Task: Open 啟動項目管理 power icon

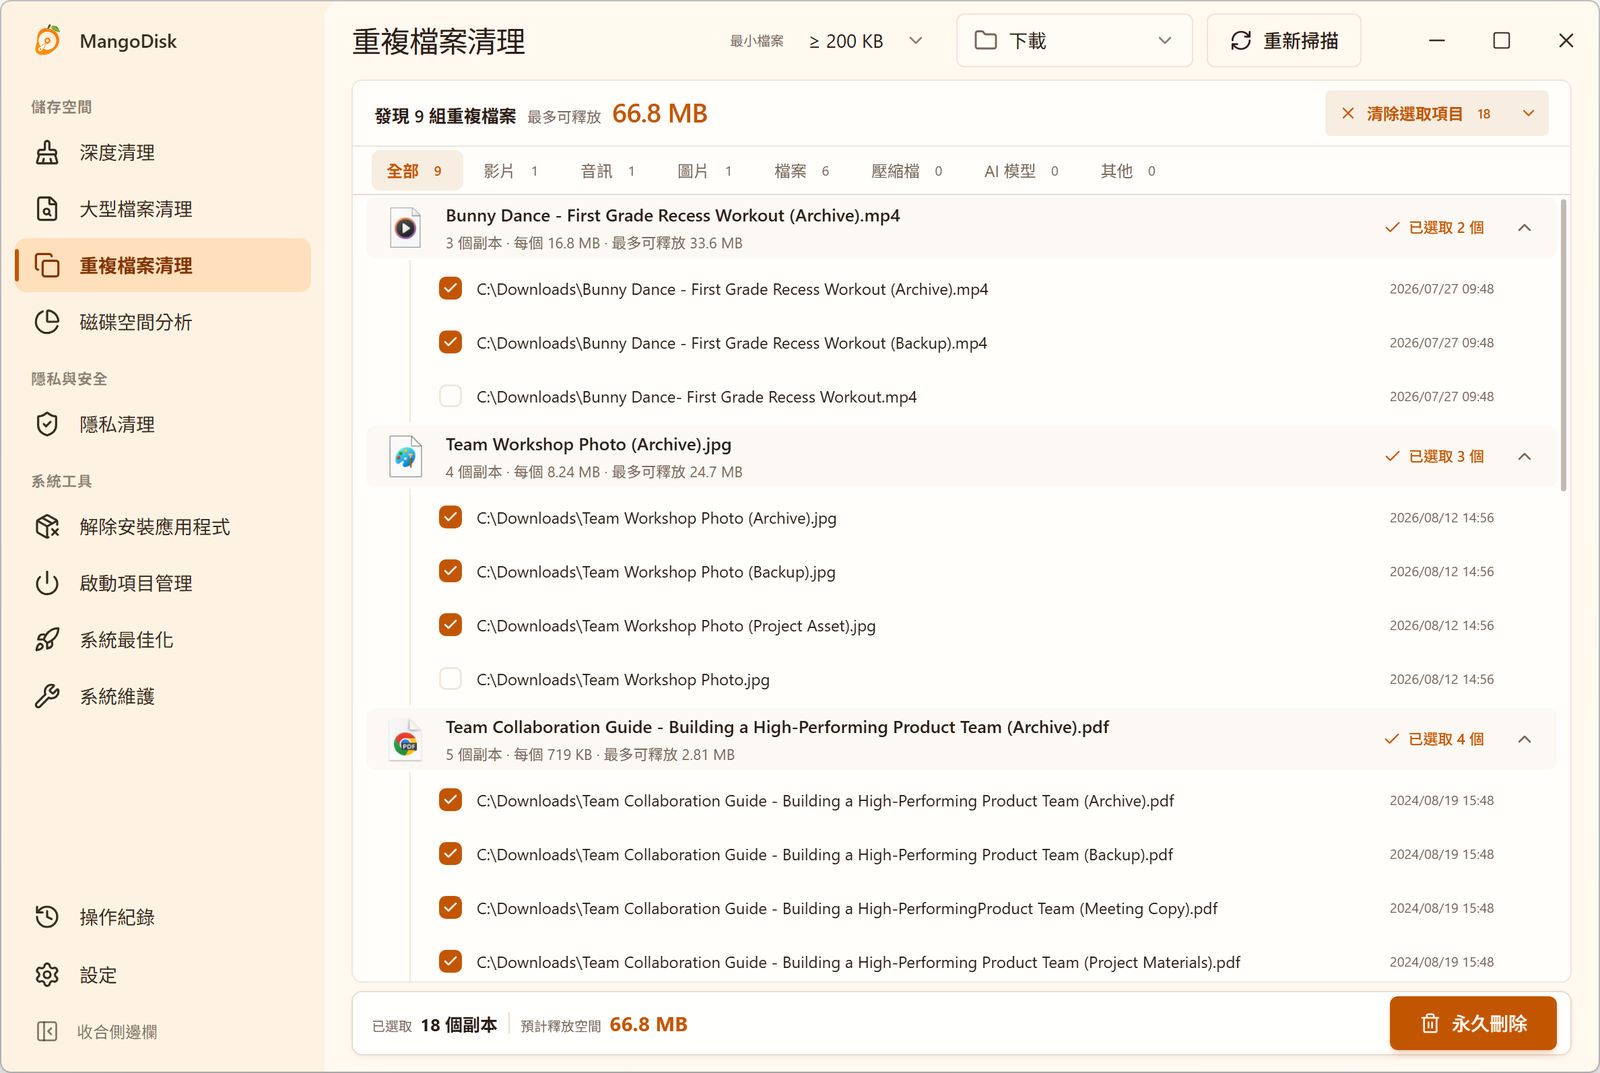Action: tap(47, 583)
